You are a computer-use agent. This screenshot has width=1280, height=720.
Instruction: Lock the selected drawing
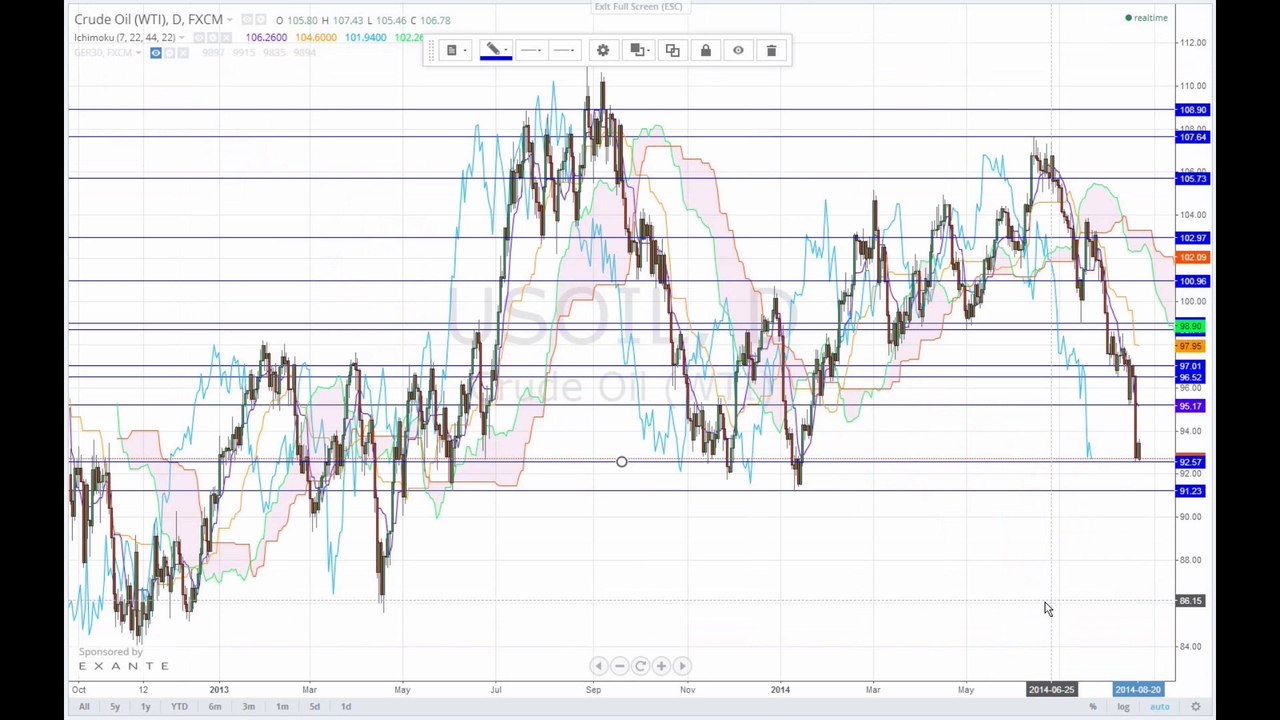tap(705, 50)
